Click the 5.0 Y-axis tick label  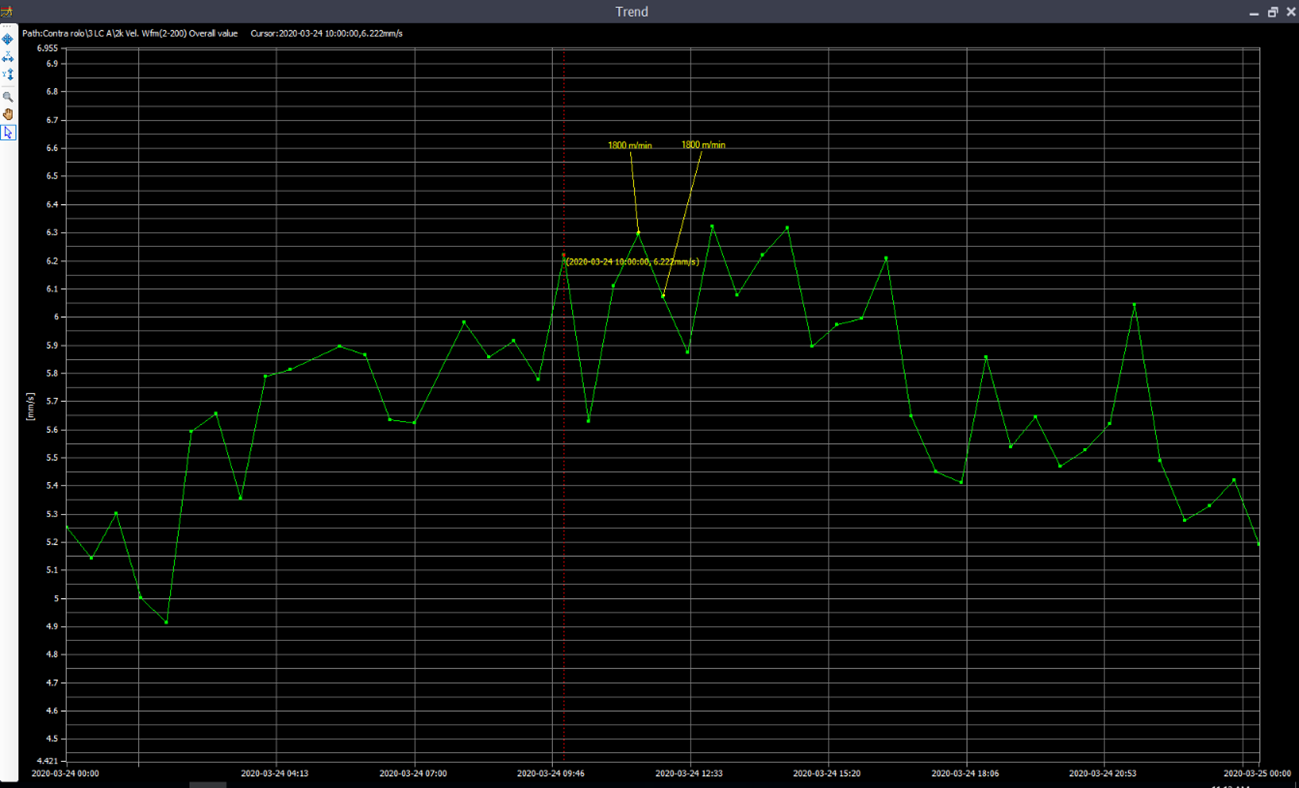coord(54,599)
